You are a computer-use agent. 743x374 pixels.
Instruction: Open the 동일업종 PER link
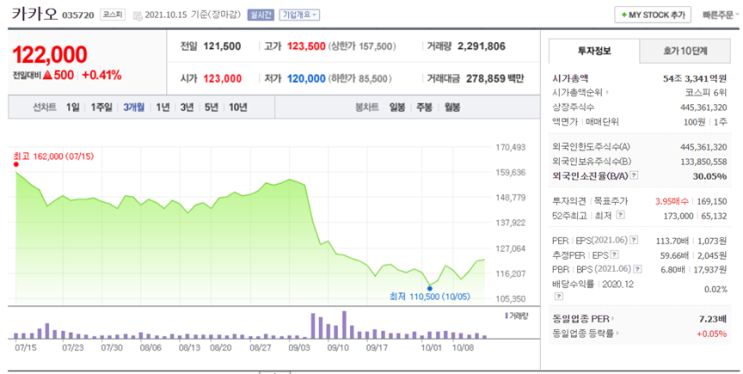click(583, 319)
